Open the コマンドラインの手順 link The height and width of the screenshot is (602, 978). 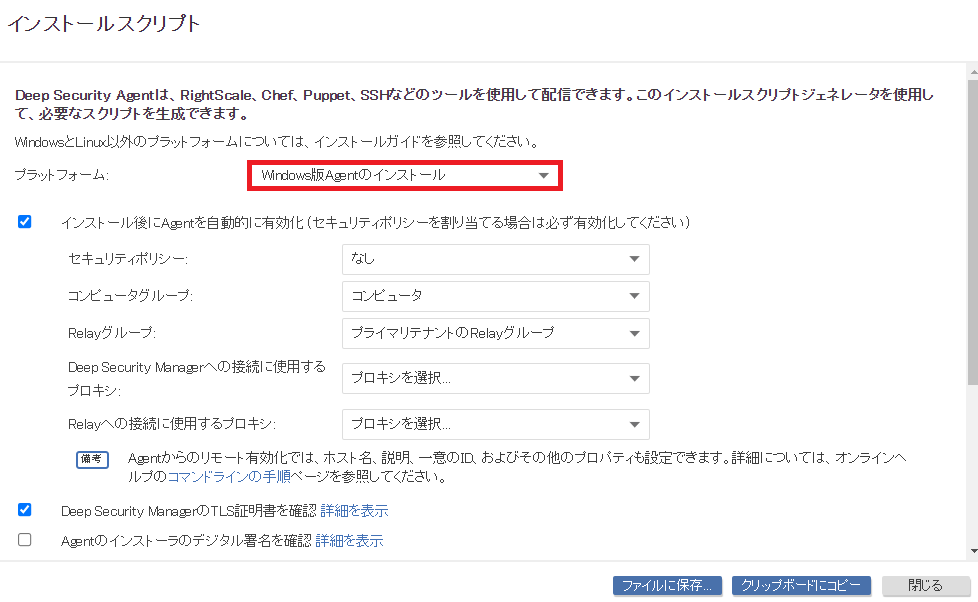(229, 477)
